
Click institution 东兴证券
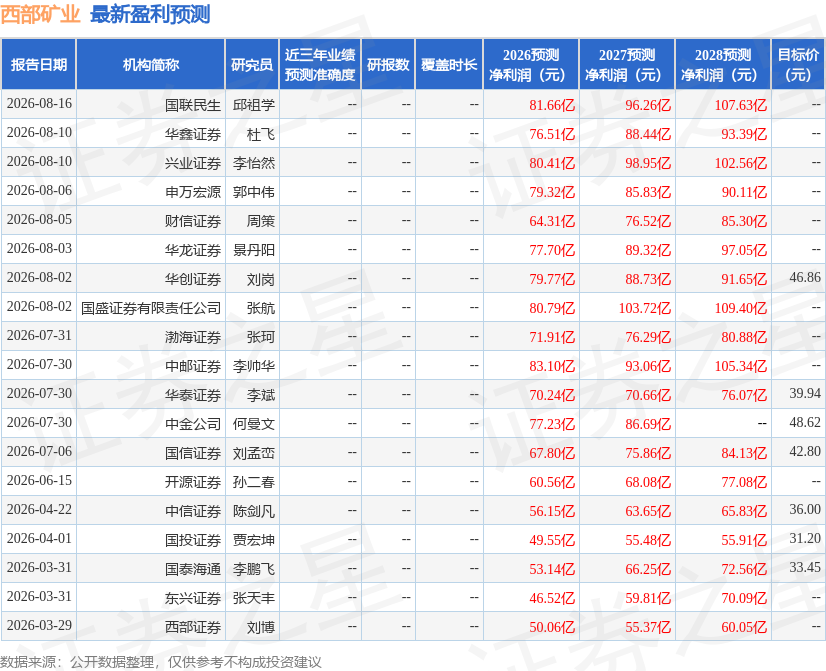pyautogui.click(x=193, y=598)
